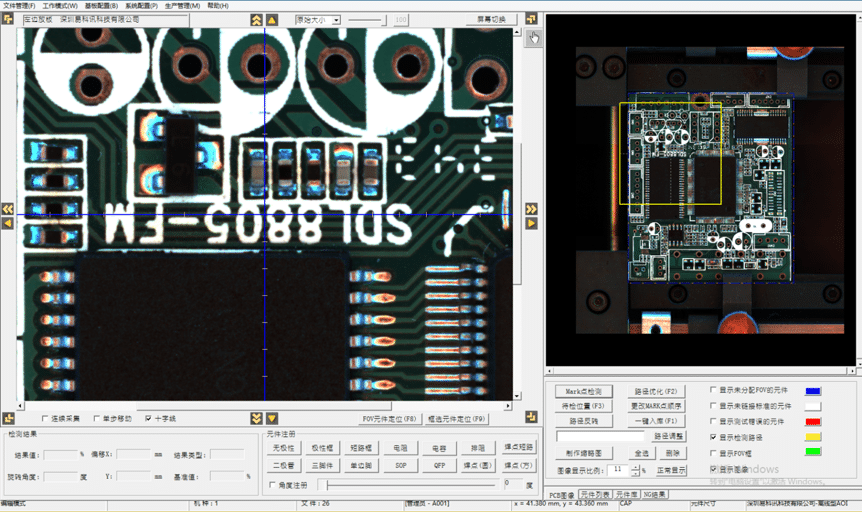Click the 路径优化 (F2) button

tap(656, 391)
